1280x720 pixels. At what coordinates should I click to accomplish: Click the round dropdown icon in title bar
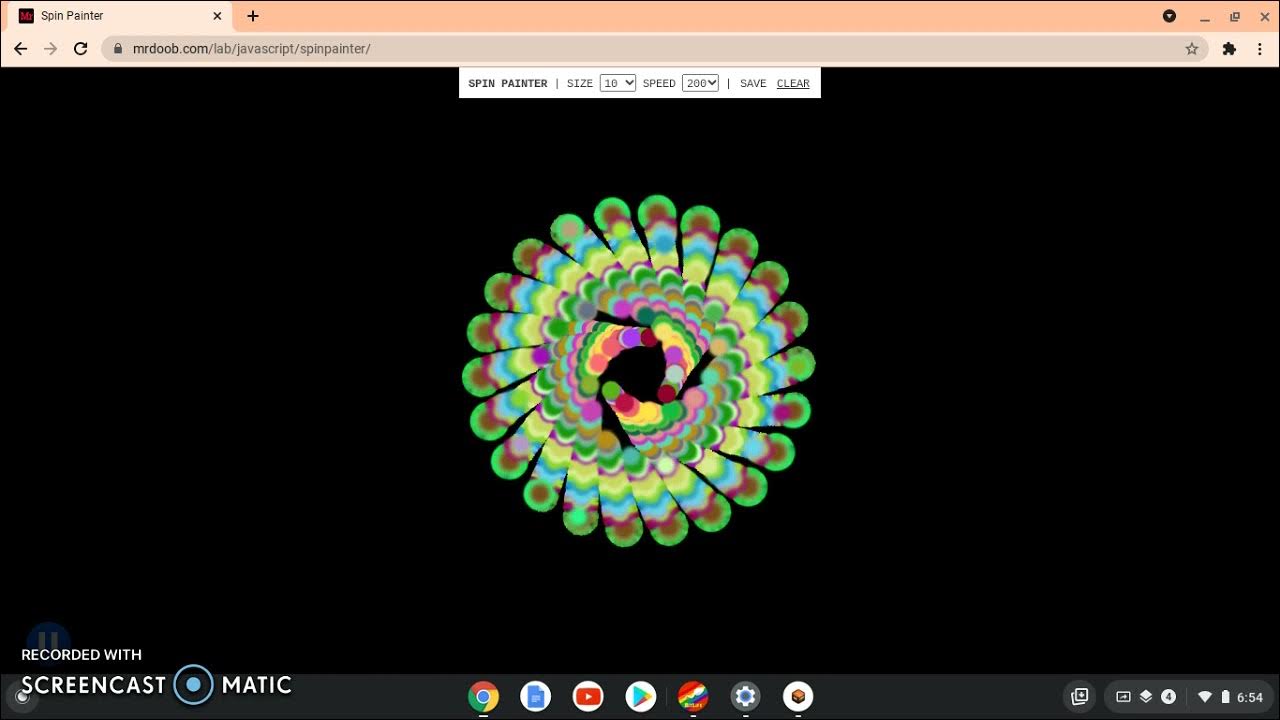pos(1169,16)
